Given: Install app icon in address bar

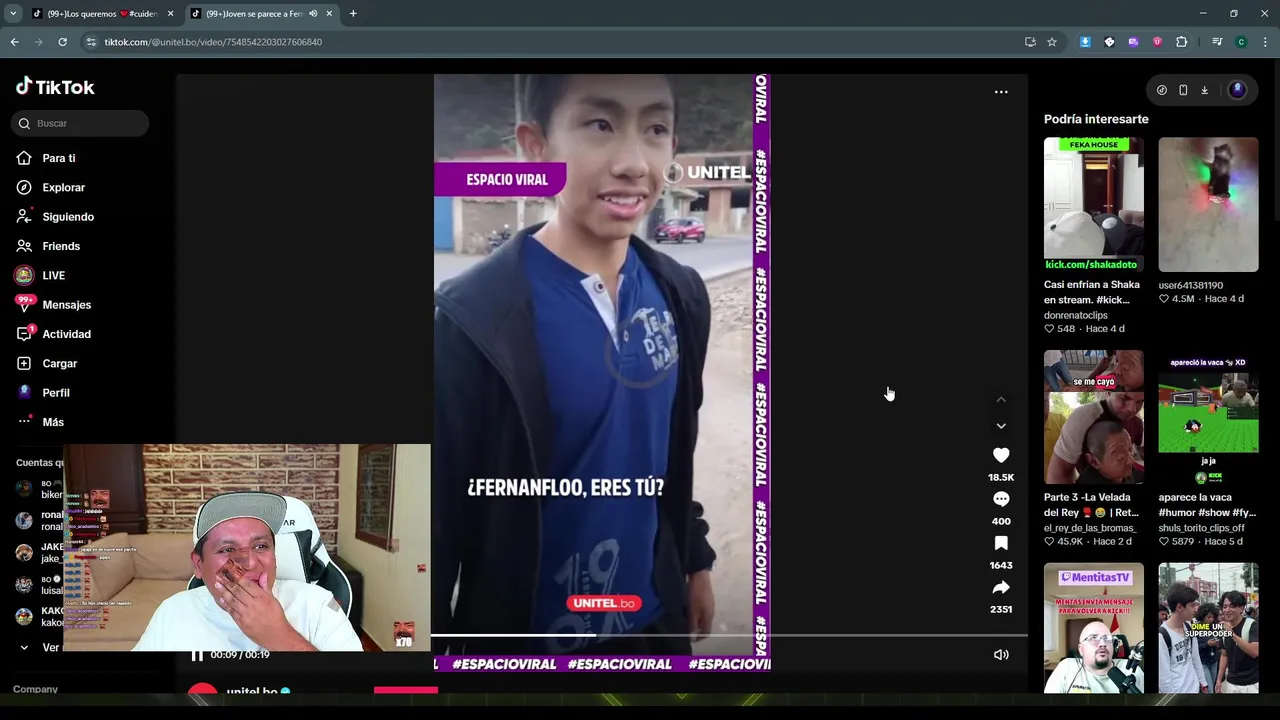Looking at the screenshot, I should (x=1030, y=42).
